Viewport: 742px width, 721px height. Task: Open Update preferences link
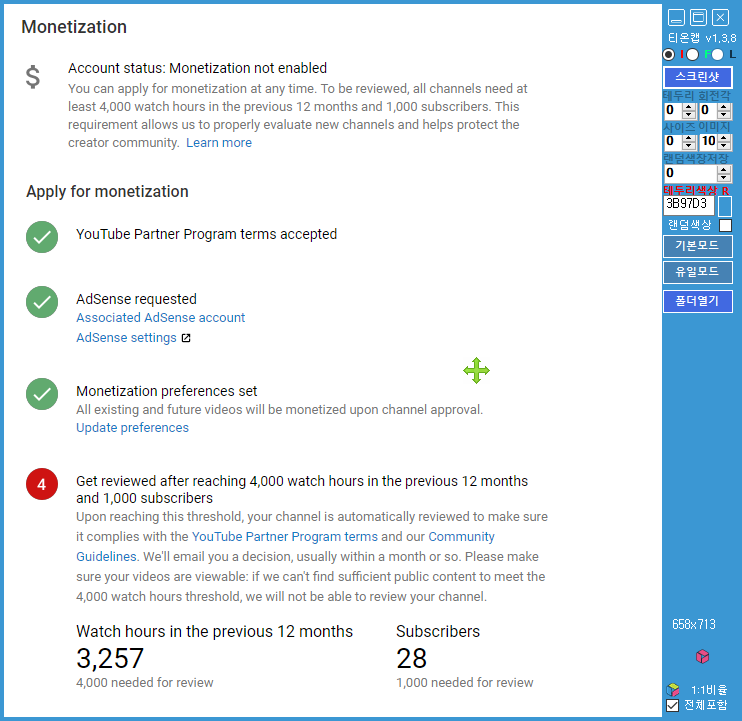pyautogui.click(x=132, y=428)
